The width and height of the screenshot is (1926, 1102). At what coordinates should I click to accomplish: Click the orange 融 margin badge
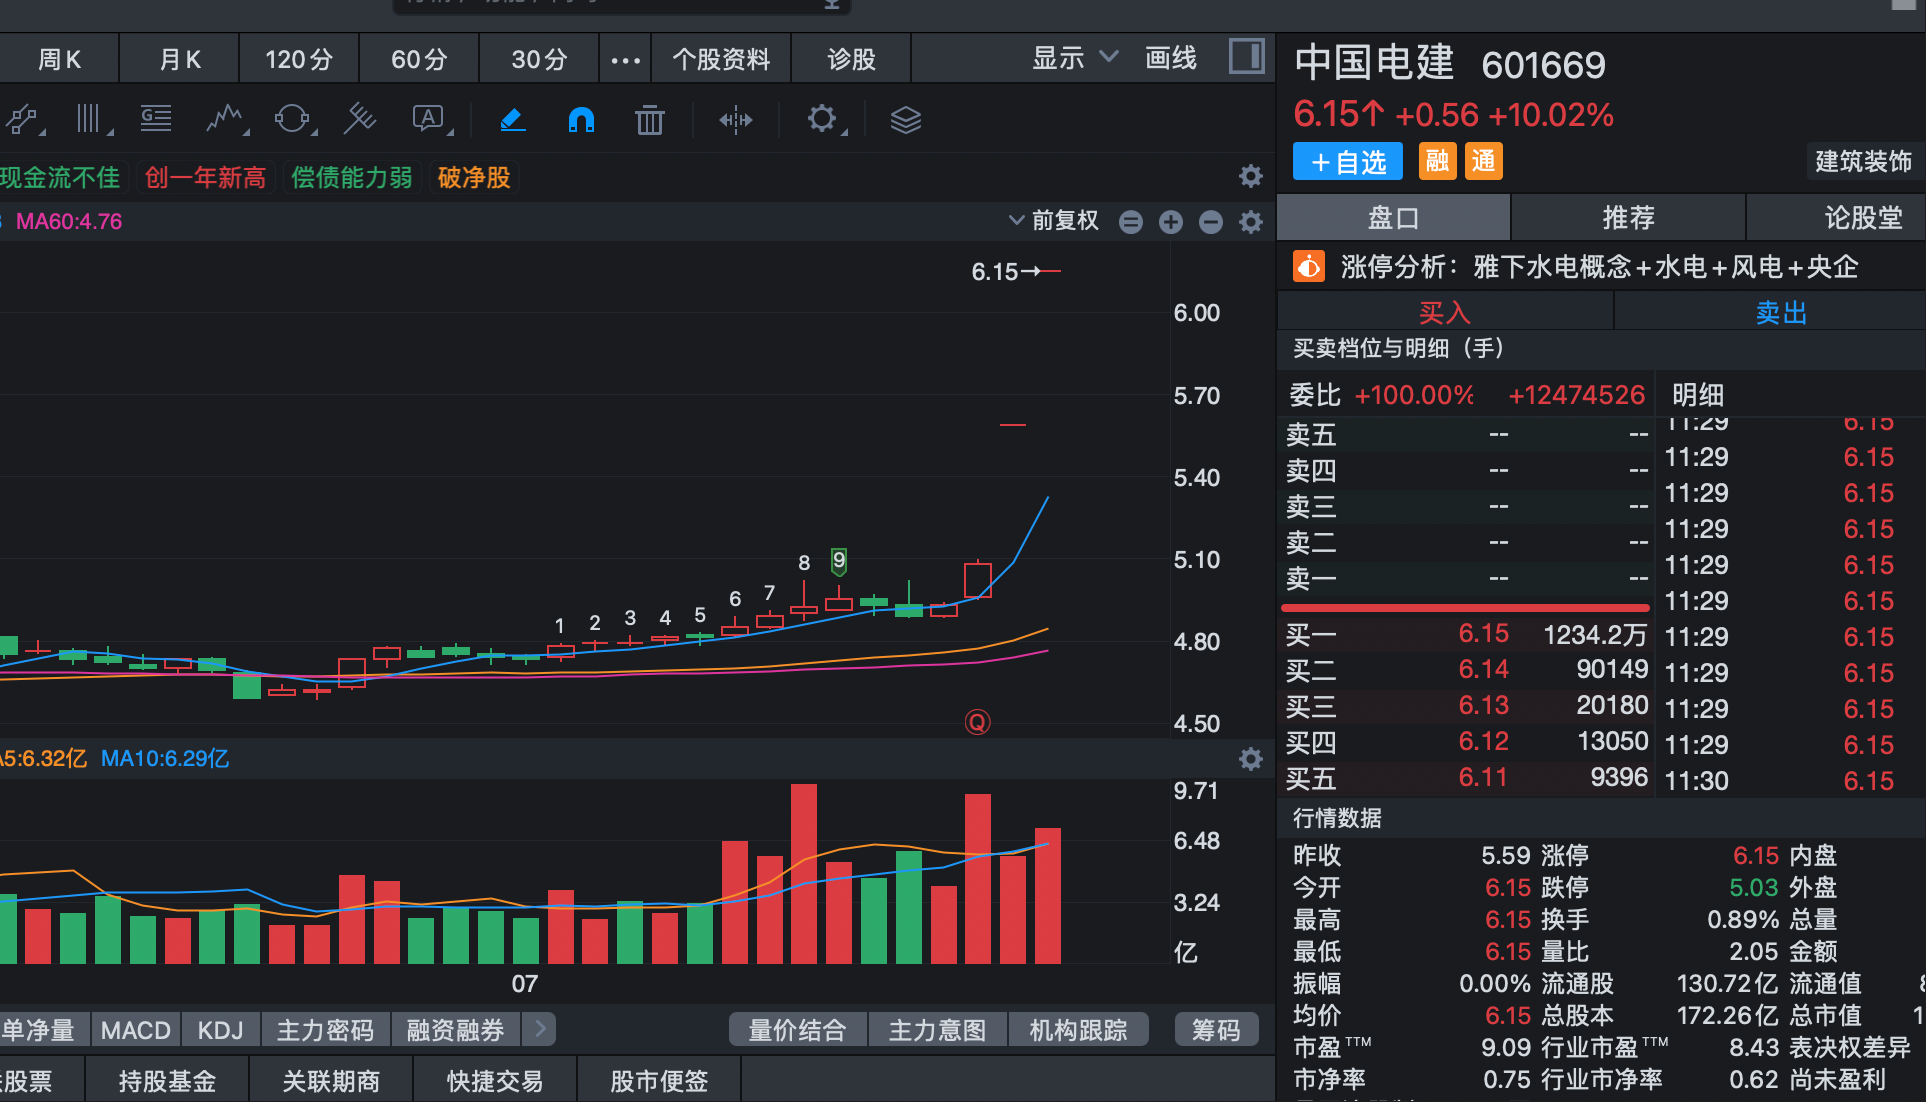click(1438, 161)
